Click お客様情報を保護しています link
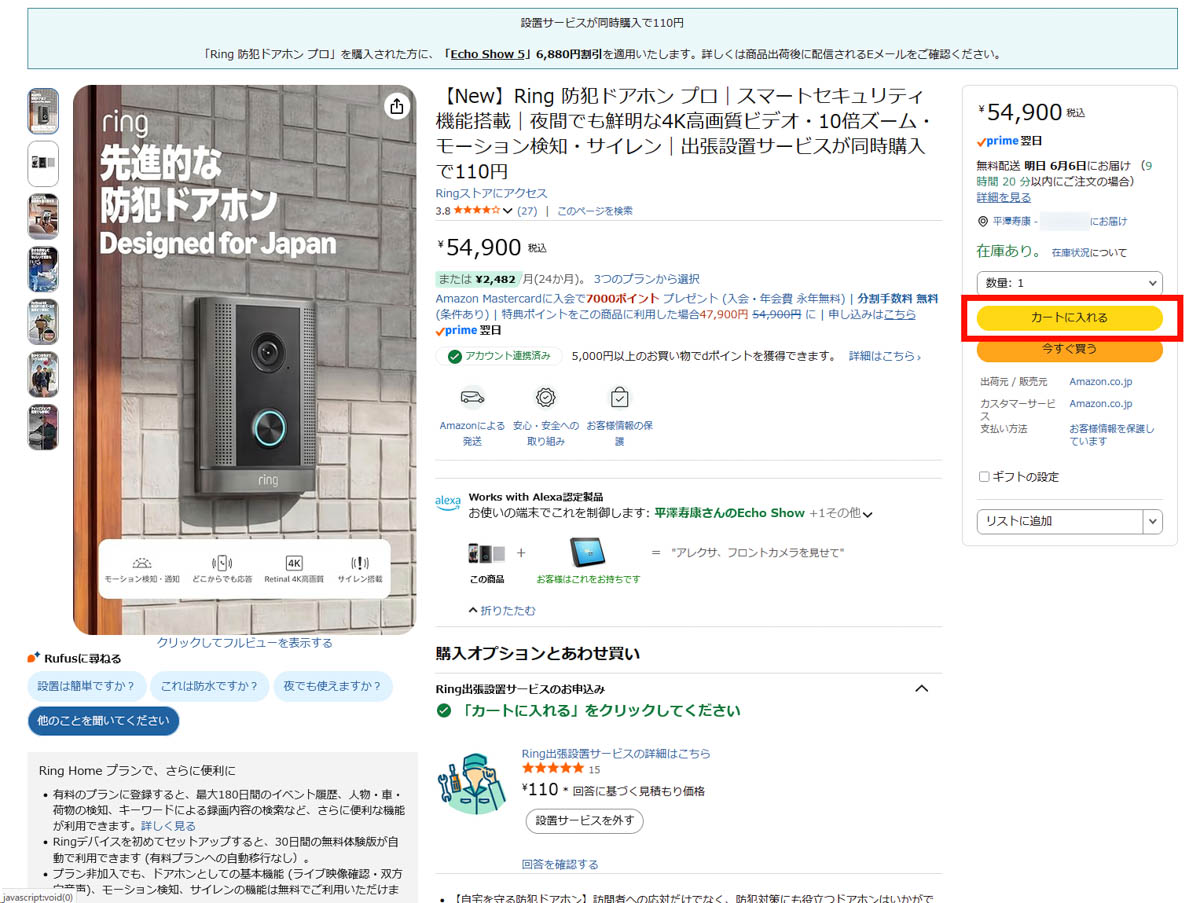 [x=1111, y=435]
